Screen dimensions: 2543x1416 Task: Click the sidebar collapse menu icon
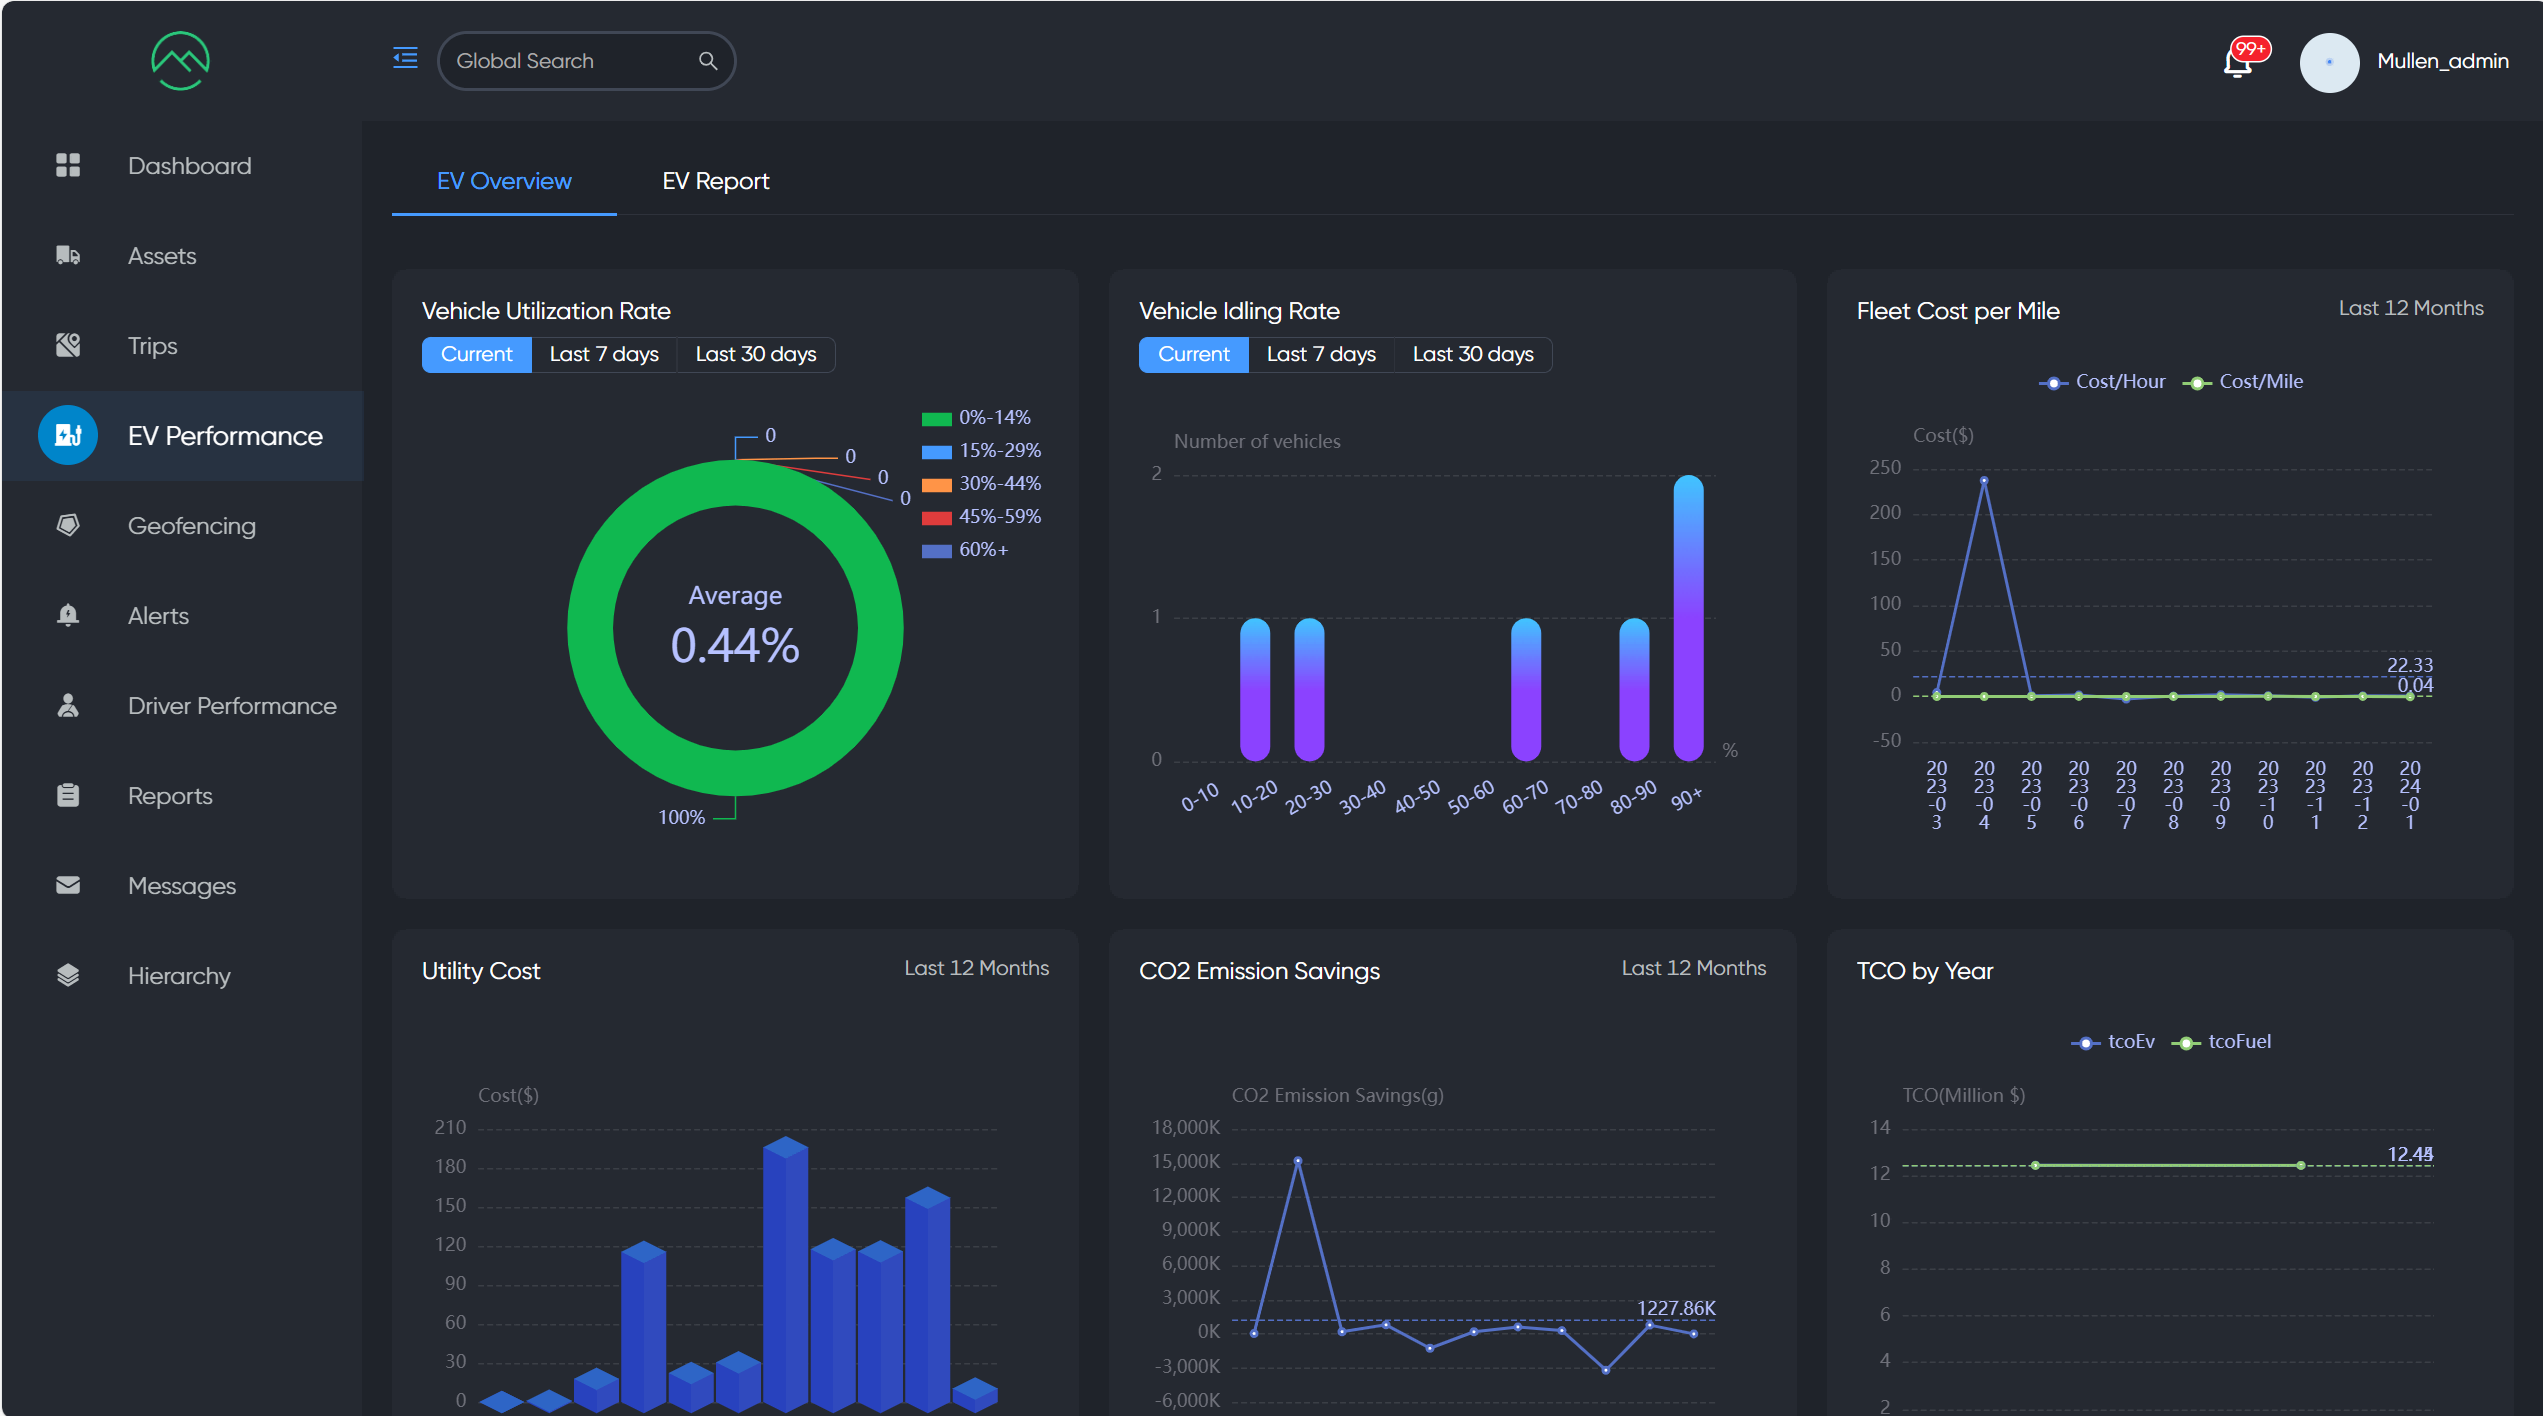[x=405, y=58]
